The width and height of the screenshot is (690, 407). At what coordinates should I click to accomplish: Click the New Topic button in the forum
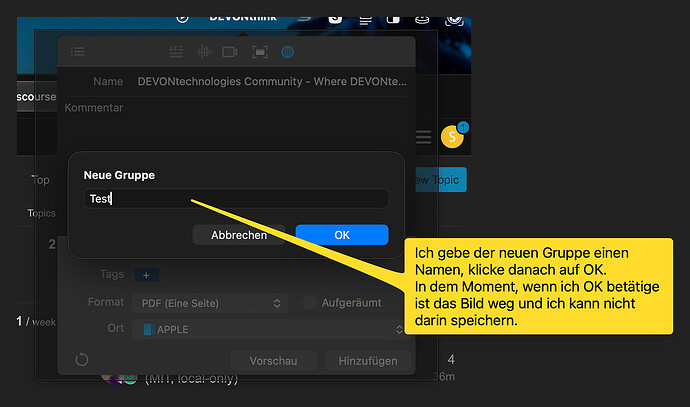point(441,180)
